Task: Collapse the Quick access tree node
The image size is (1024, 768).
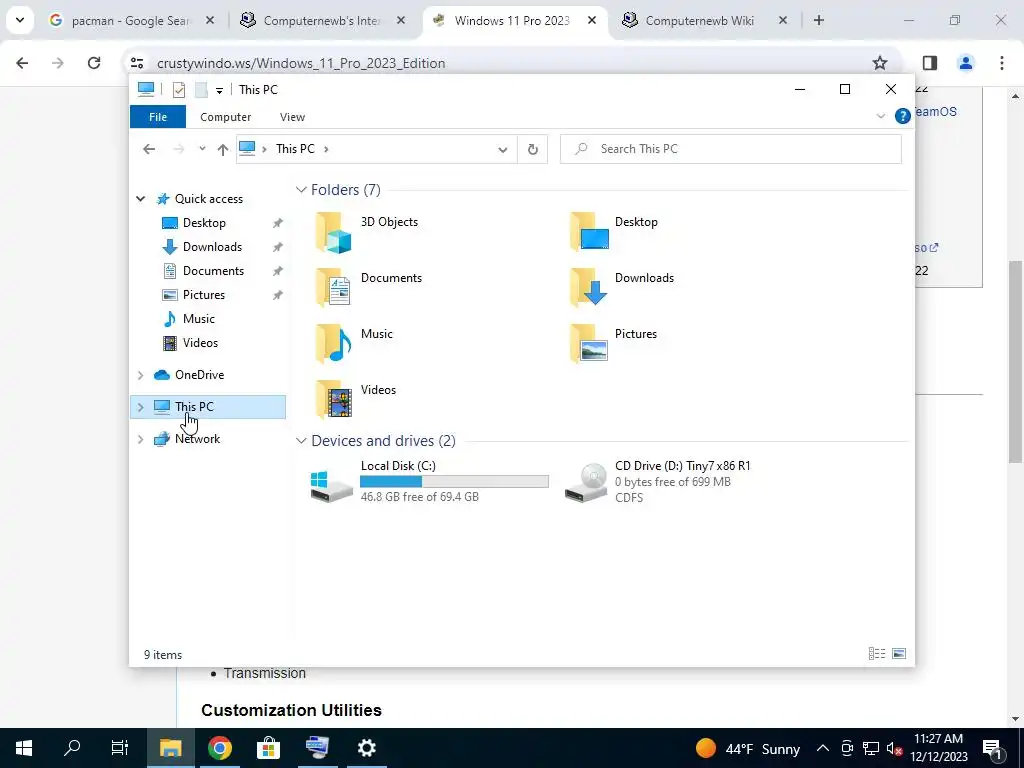Action: 140,199
